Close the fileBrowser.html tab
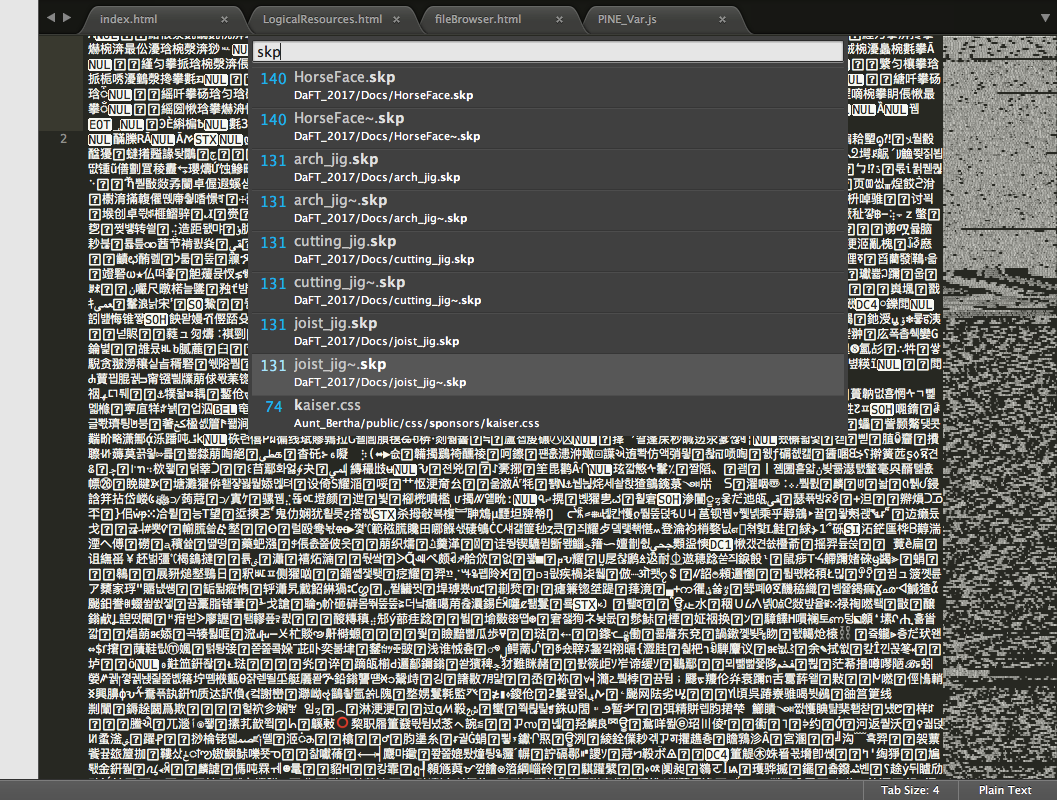This screenshot has width=1057, height=800. (x=559, y=20)
